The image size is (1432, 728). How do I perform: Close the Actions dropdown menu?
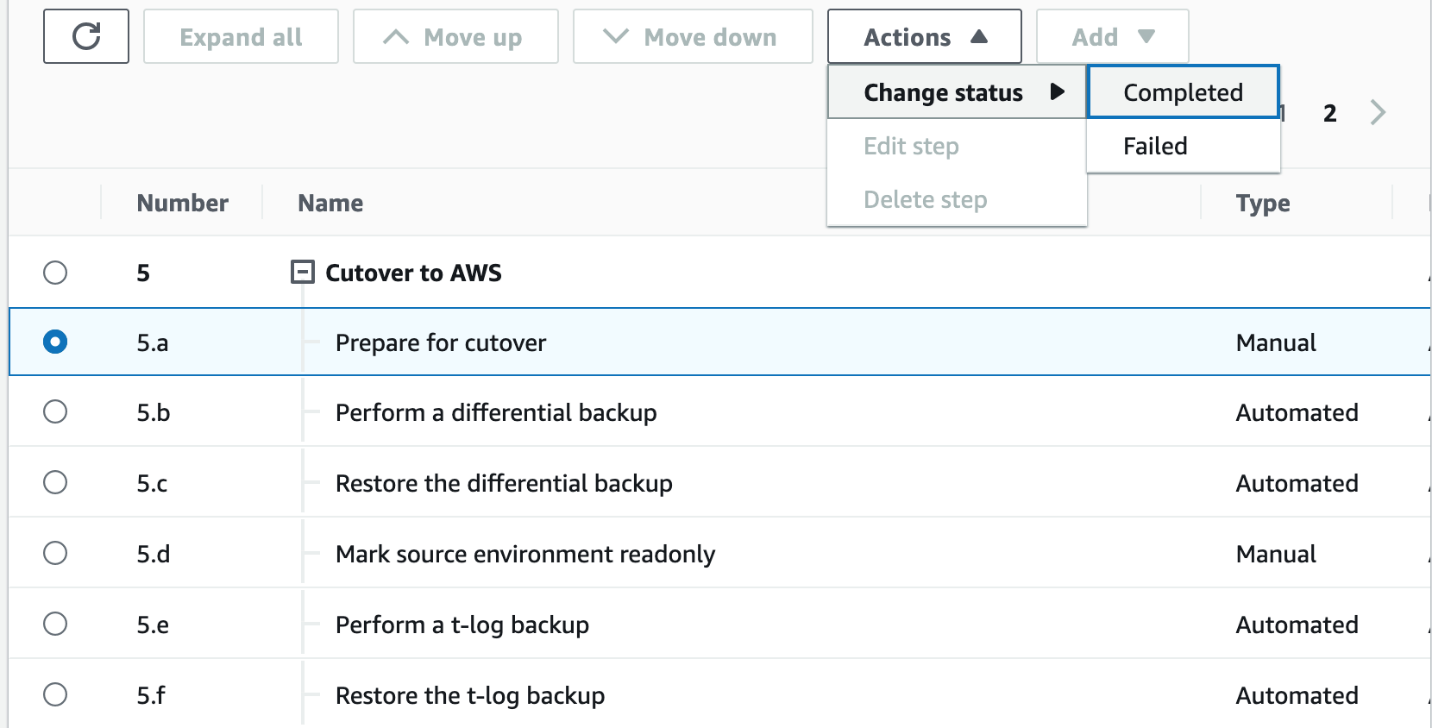pyautogui.click(x=924, y=37)
